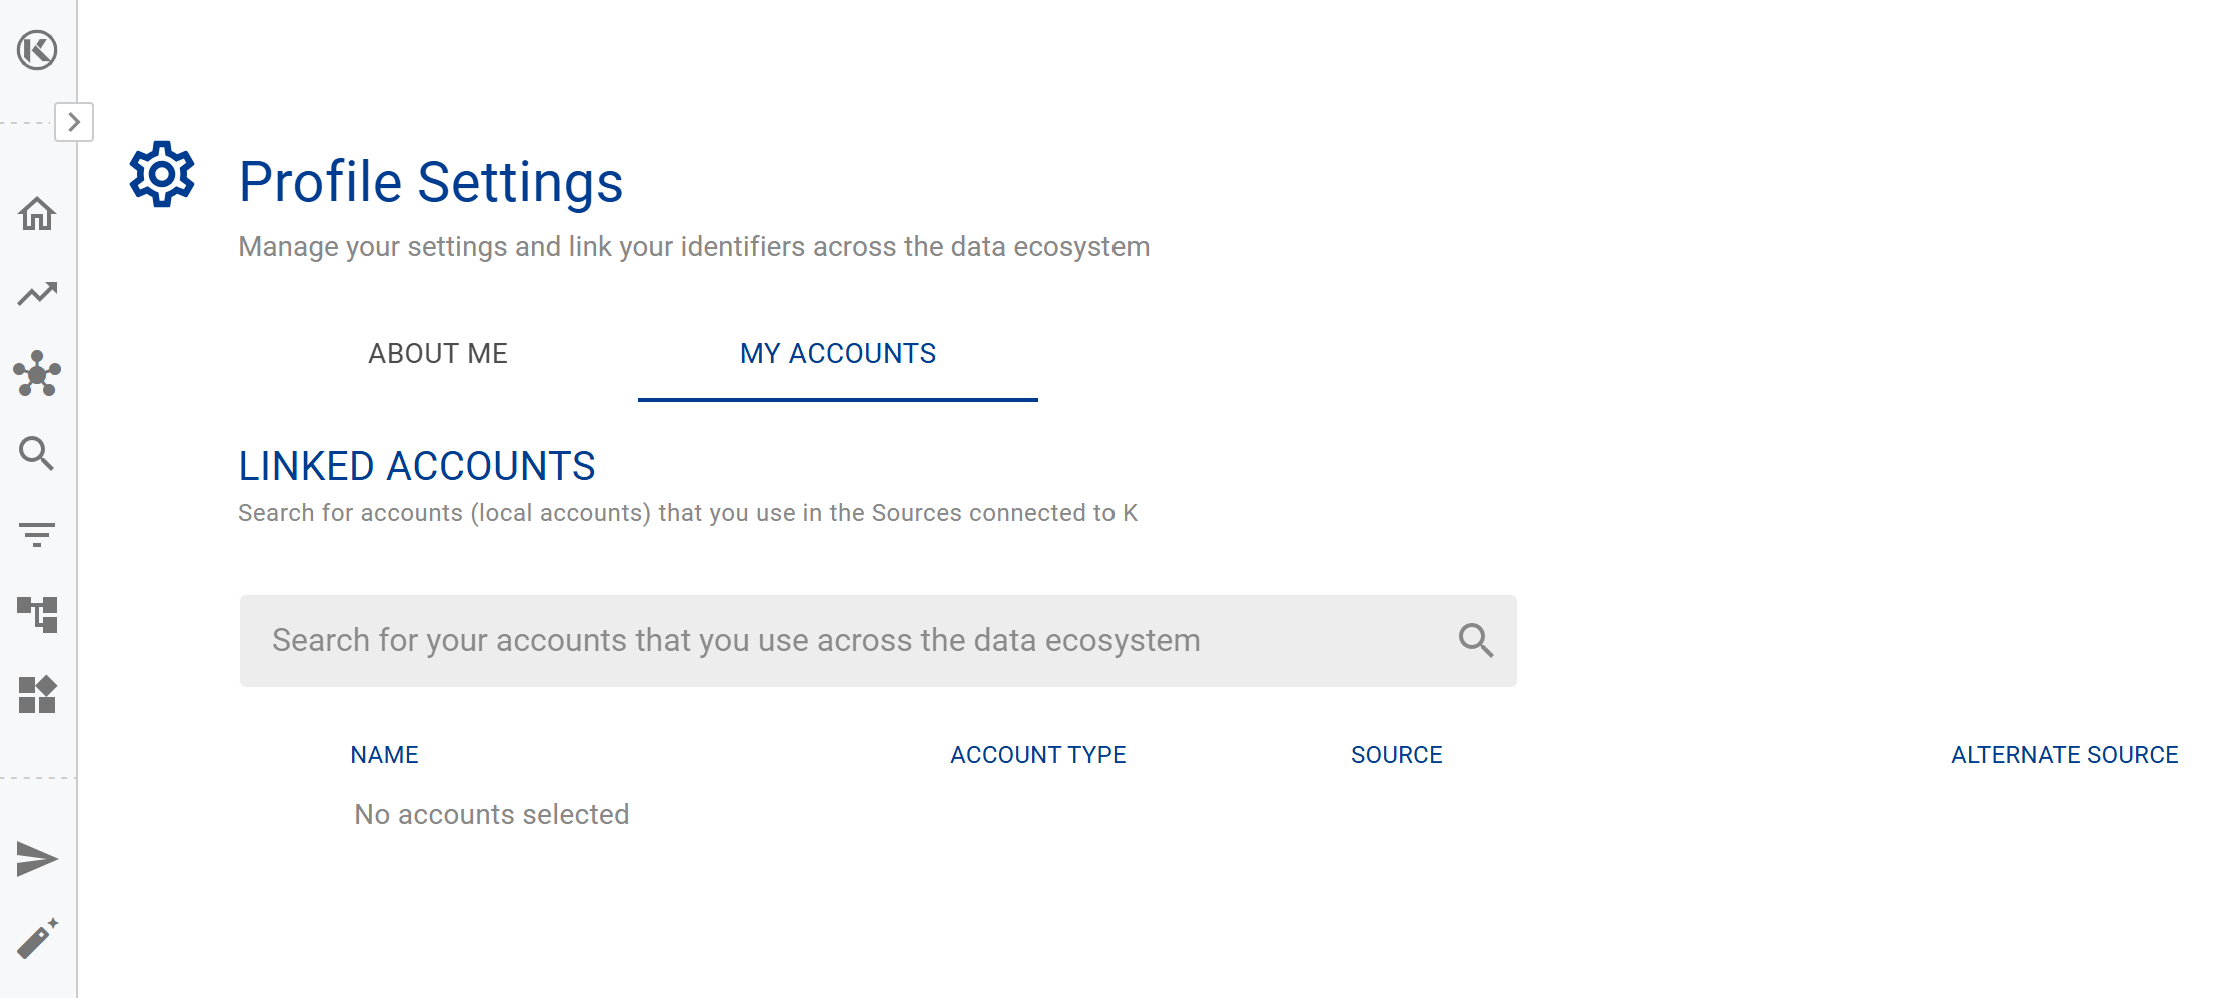
Task: Open the hierarchy tree icon in sidebar
Action: pyautogui.click(x=37, y=614)
